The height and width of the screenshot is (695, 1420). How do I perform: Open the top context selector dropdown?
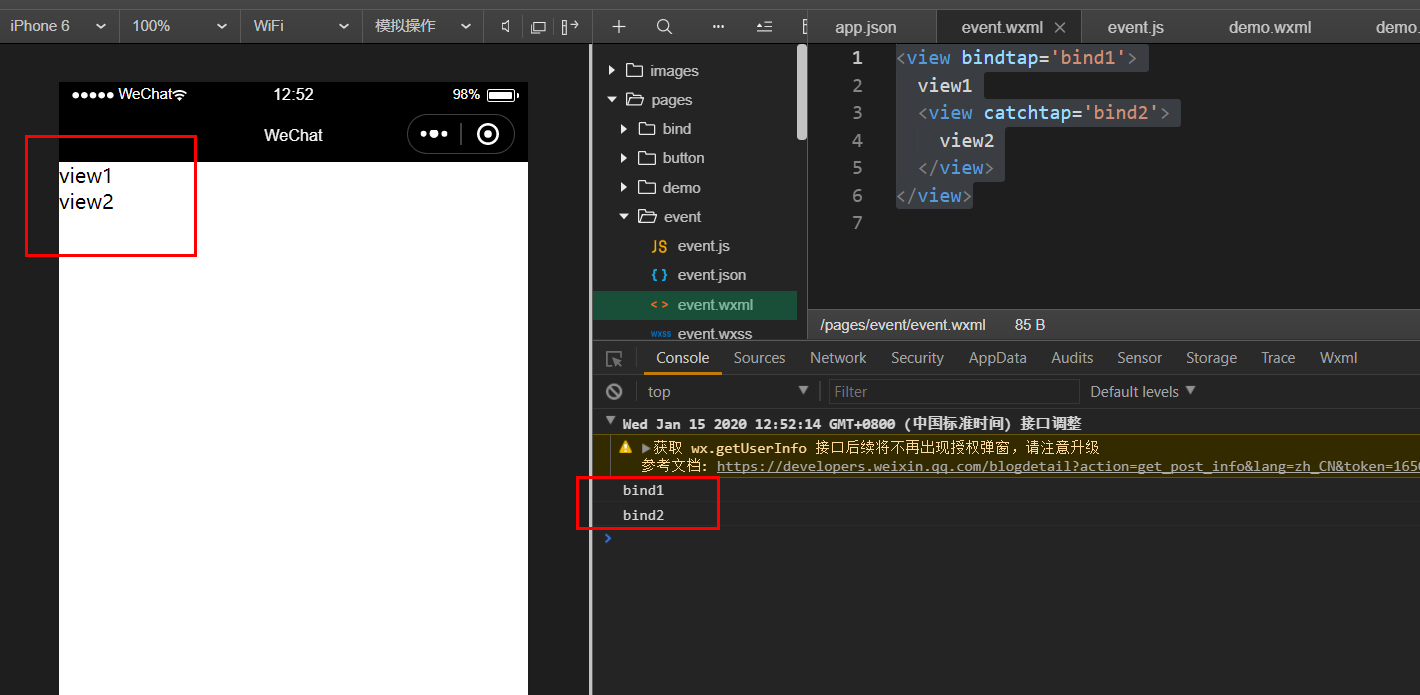tap(729, 392)
